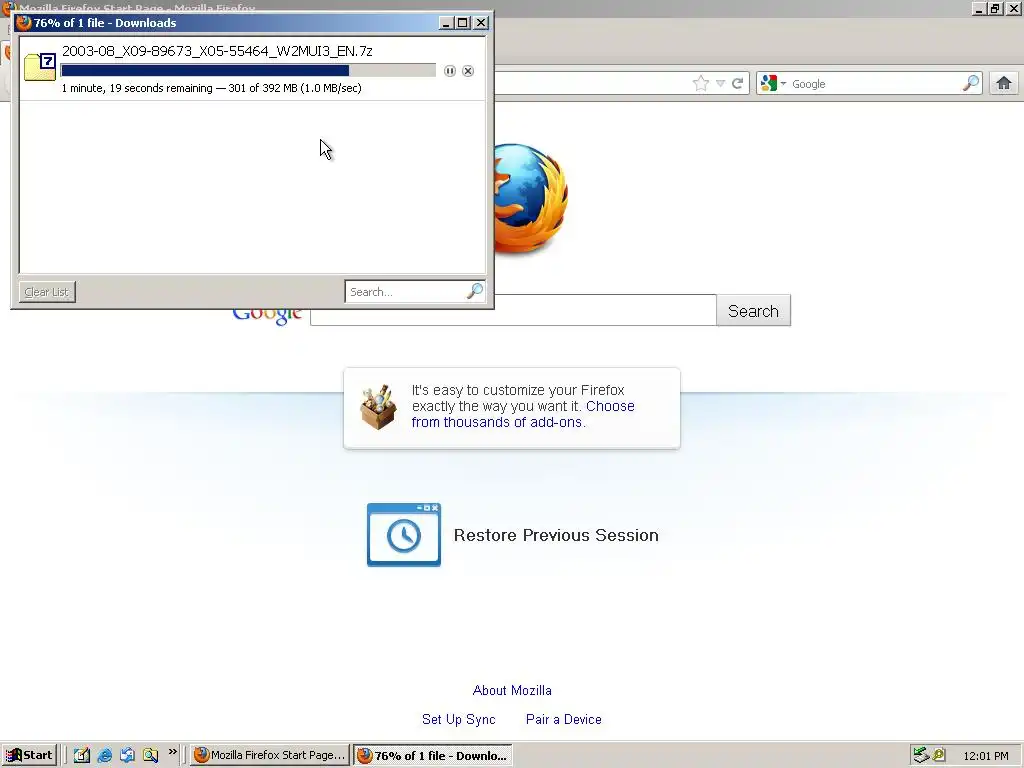
Task: Cancel the 7z file download
Action: (x=468, y=71)
